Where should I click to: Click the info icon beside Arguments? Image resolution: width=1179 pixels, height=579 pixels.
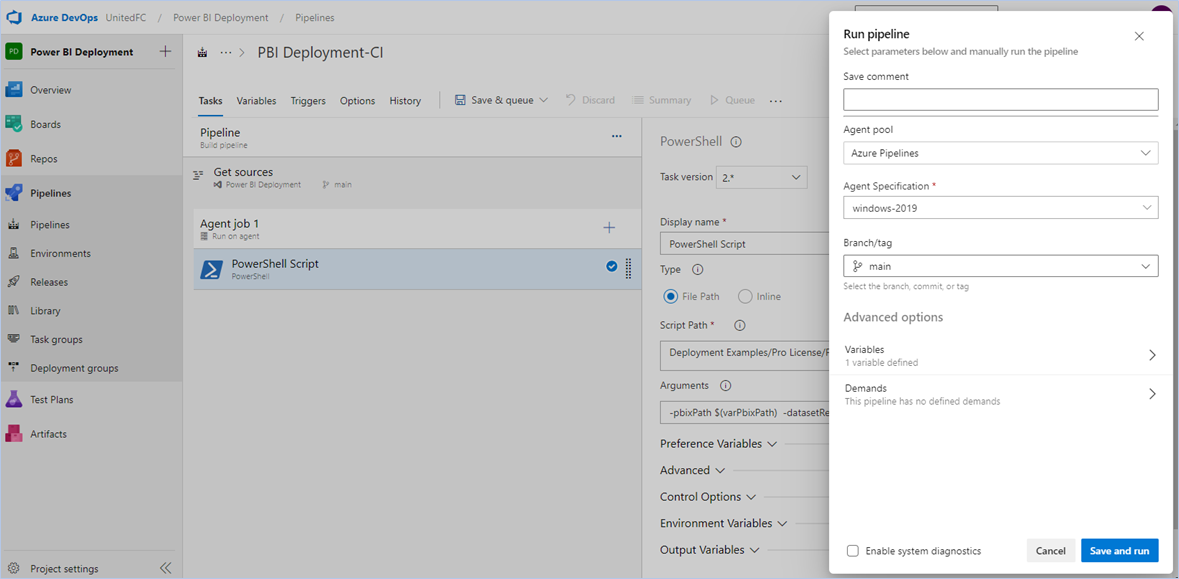click(x=726, y=385)
